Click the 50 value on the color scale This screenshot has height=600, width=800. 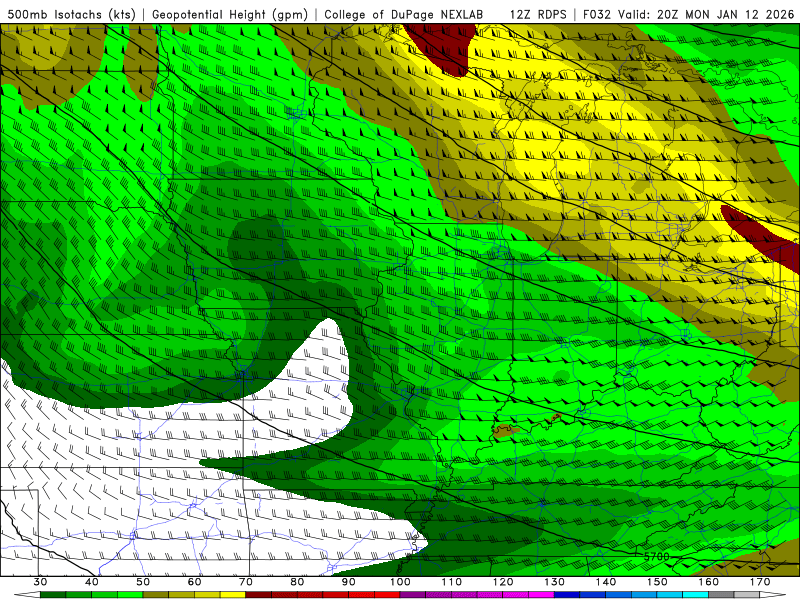click(143, 582)
